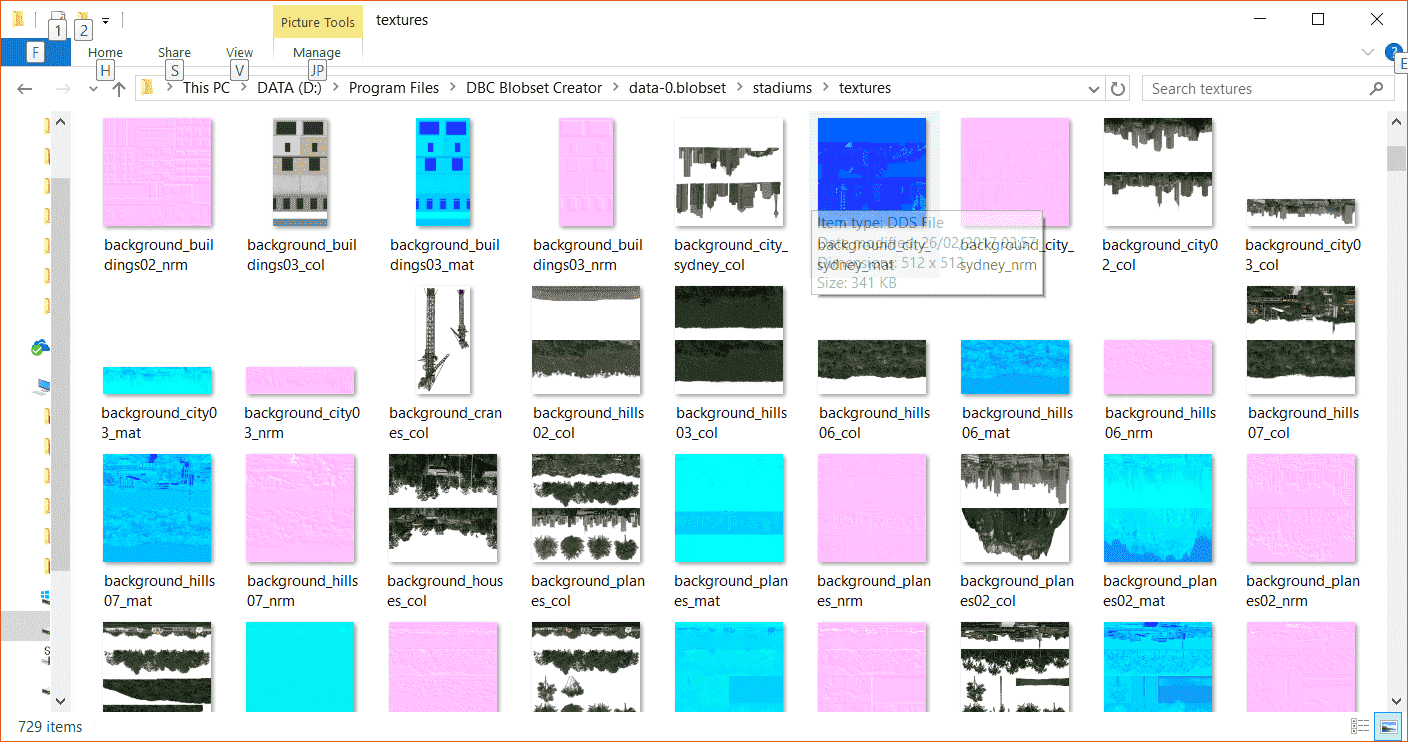
Task: Select background_hills07_col thumbnail
Action: click(x=1302, y=340)
